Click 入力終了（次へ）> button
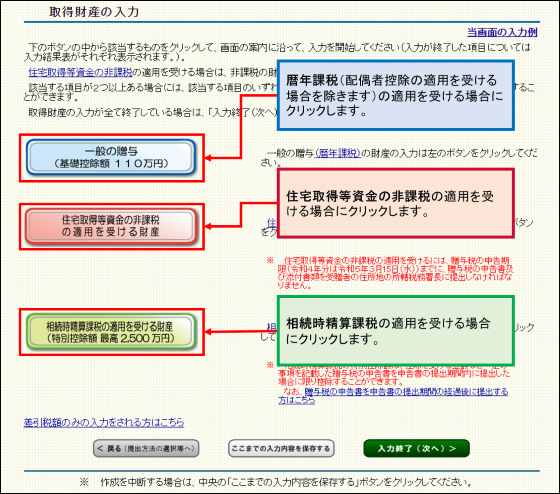 (x=416, y=448)
